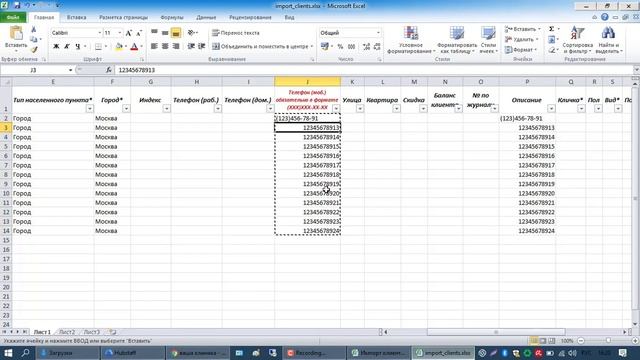Open the Файл tab
640x360 pixels.
pos(13,18)
